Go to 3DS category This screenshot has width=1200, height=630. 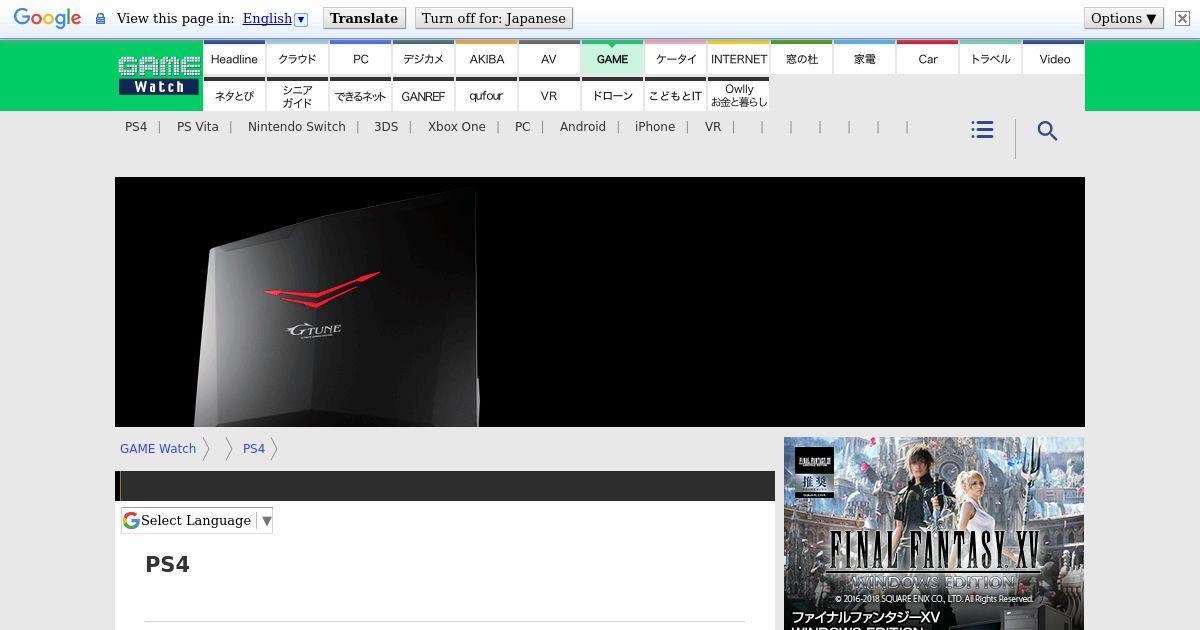pyautogui.click(x=386, y=127)
